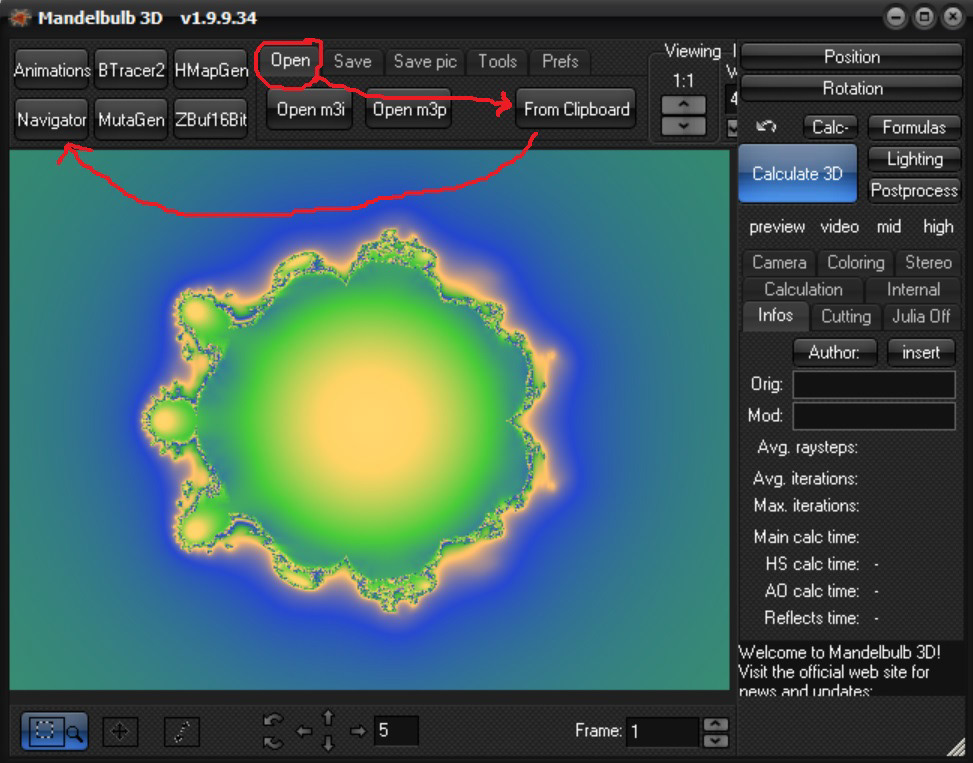This screenshot has height=763, width=973.
Task: Open the Postprocess window
Action: pos(914,190)
